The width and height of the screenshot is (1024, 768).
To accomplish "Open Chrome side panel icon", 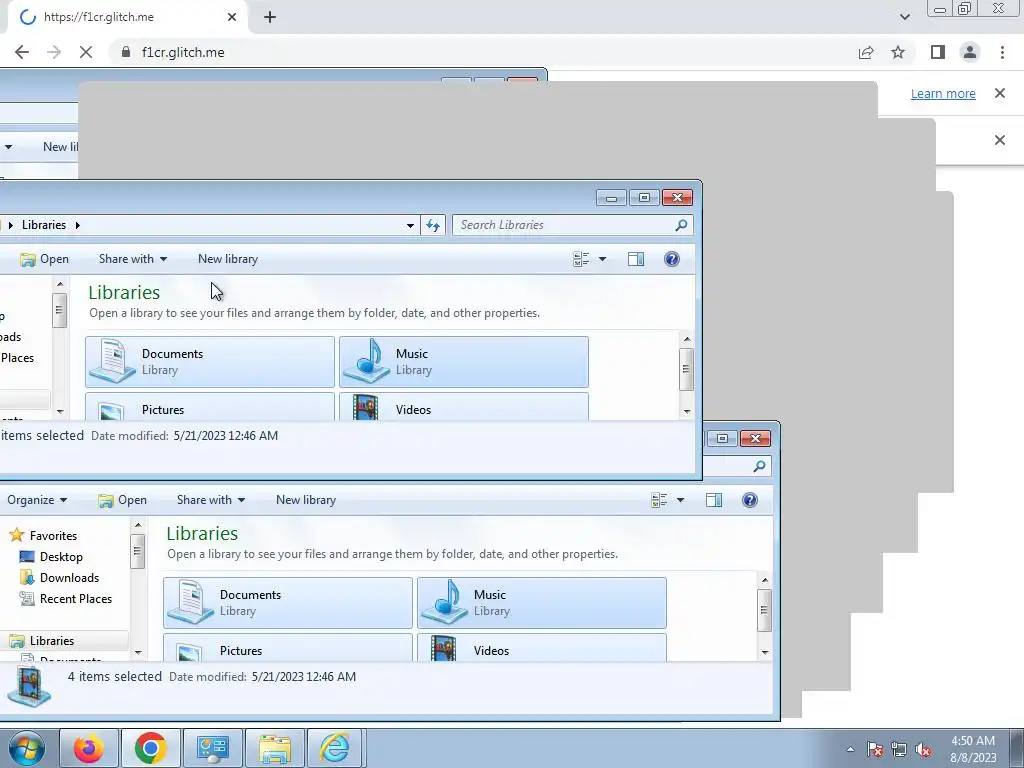I will point(938,52).
